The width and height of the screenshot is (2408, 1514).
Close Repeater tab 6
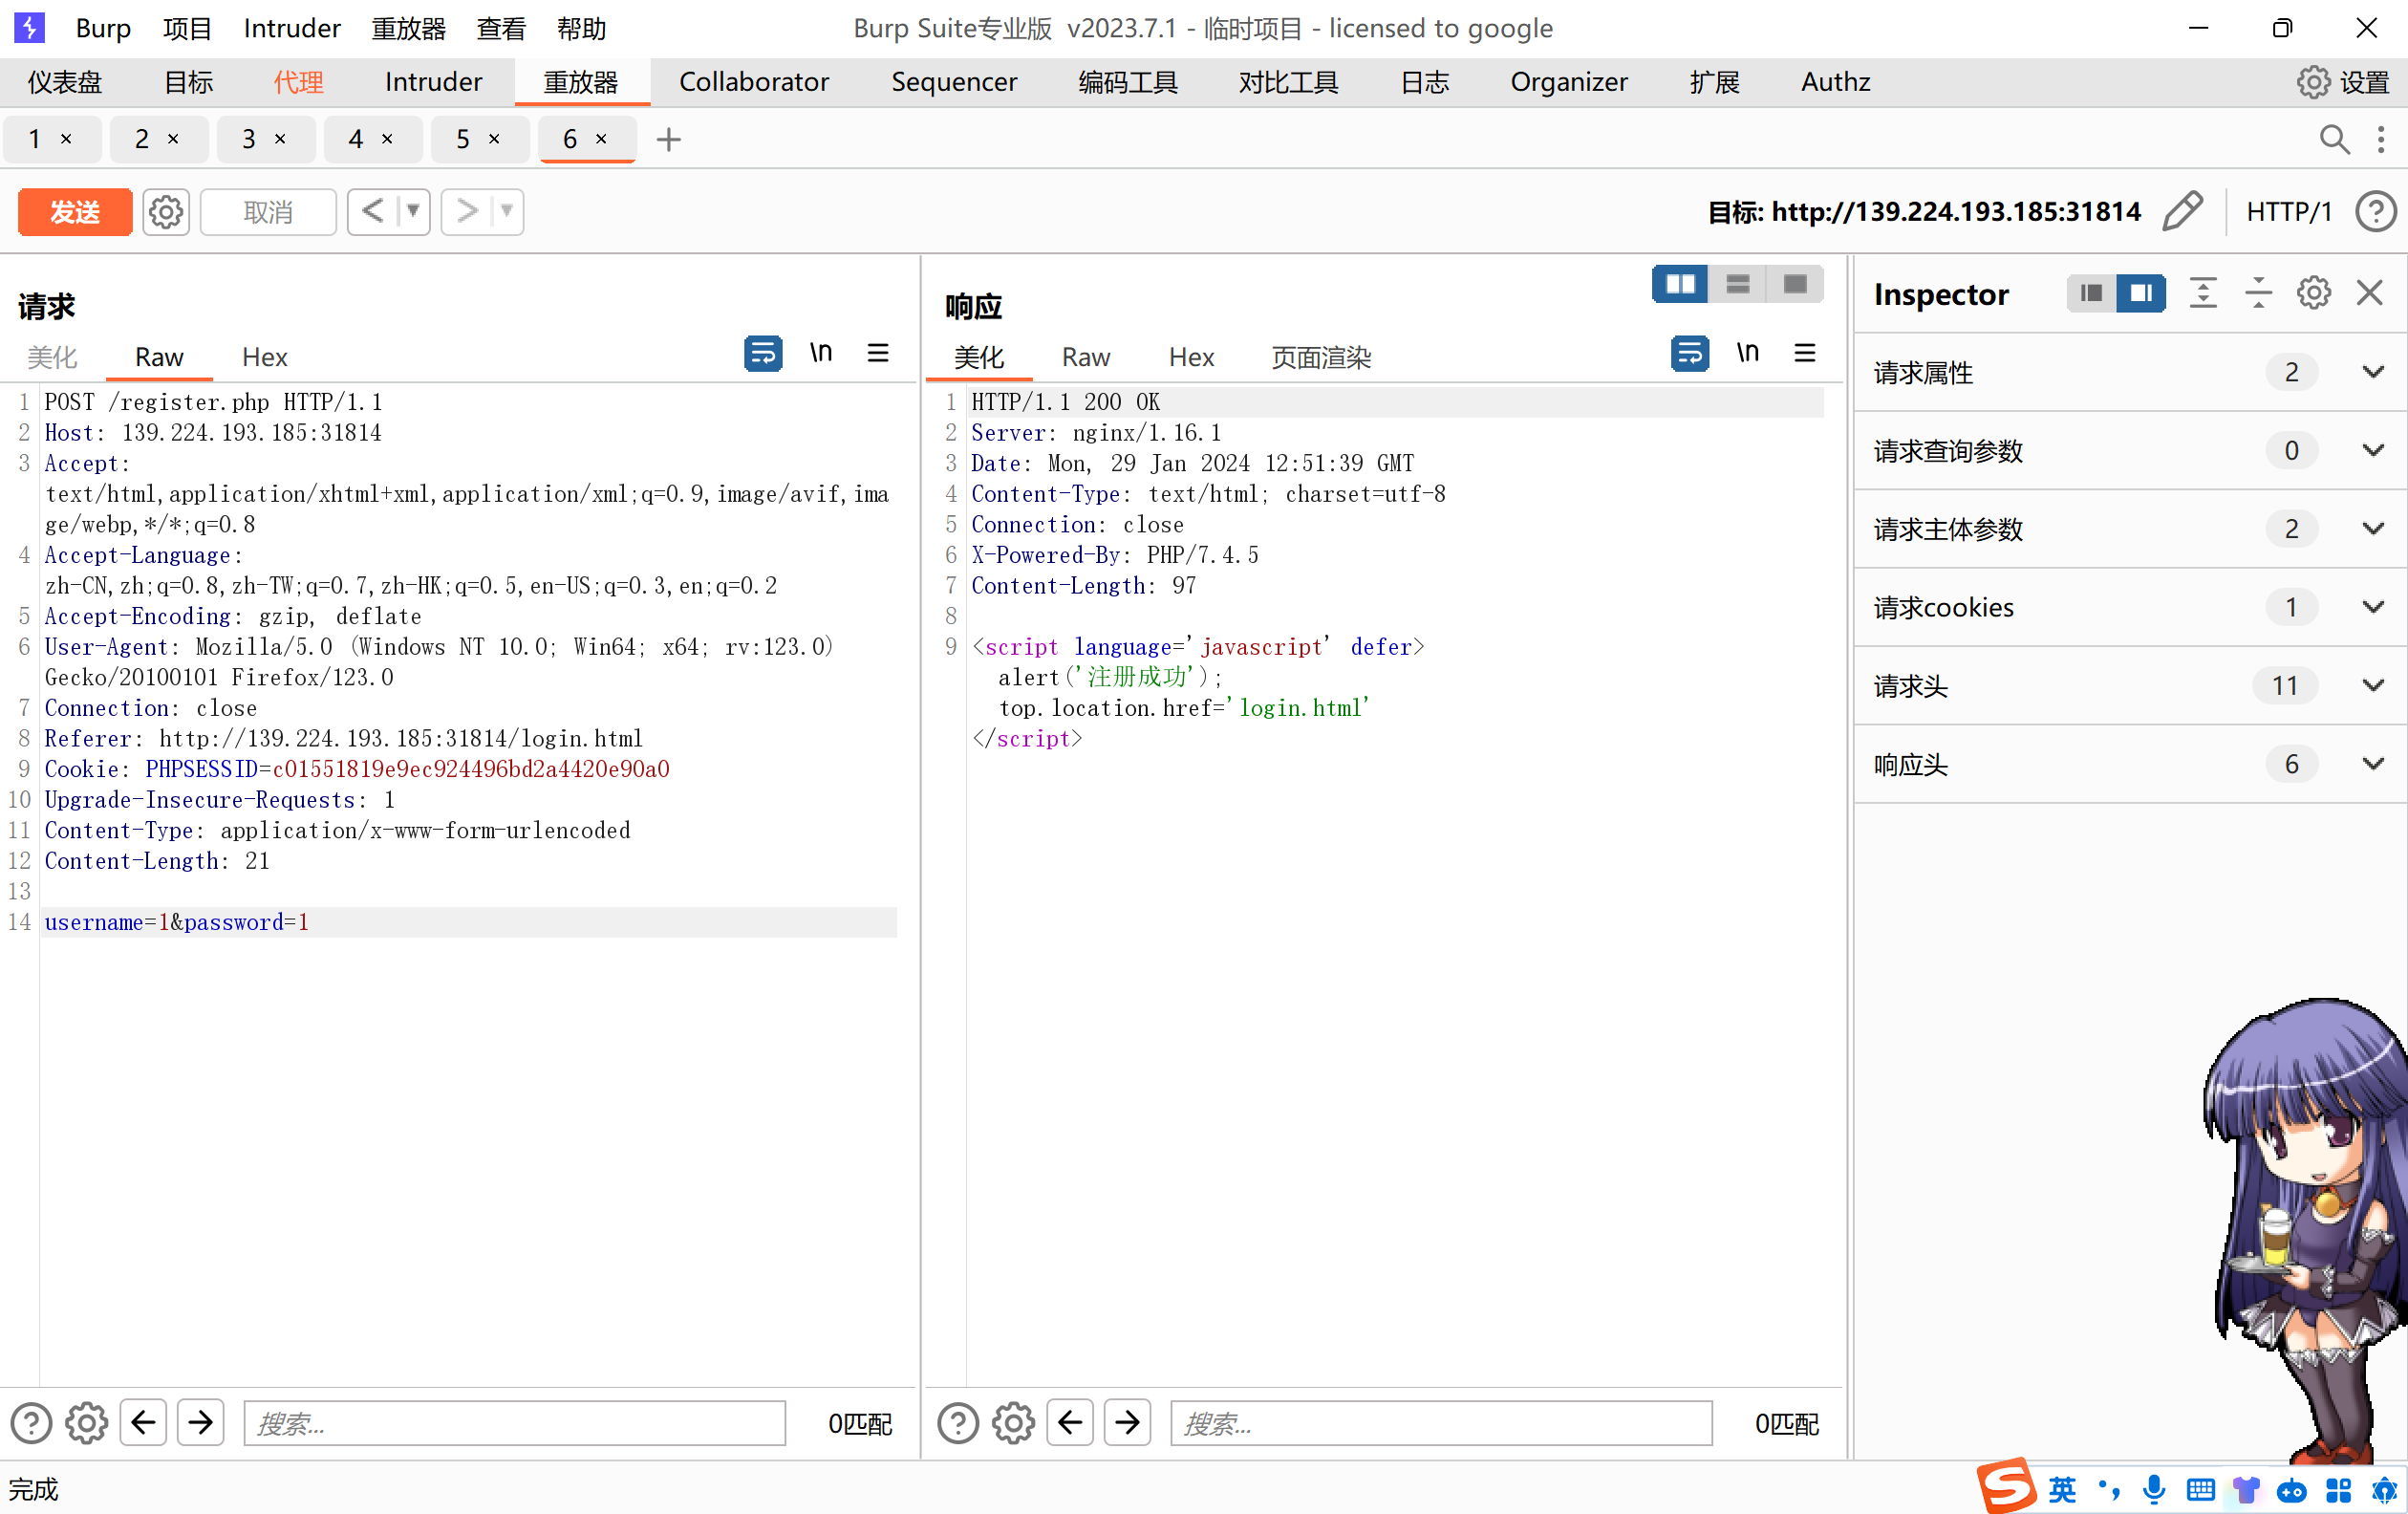pos(601,140)
